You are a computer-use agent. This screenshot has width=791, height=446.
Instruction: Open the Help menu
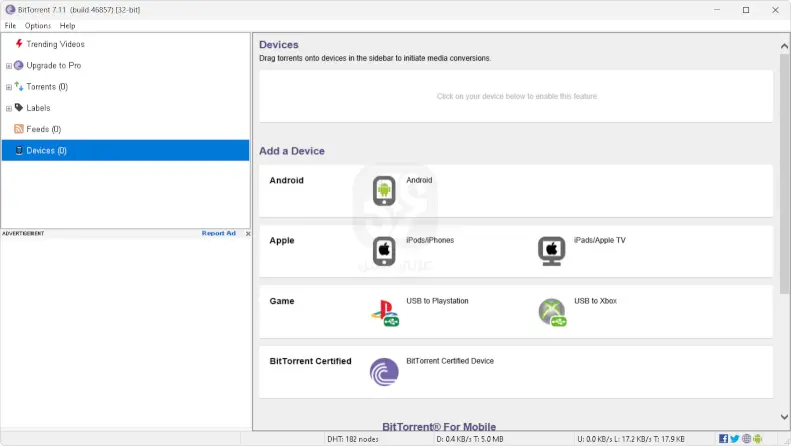[67, 25]
